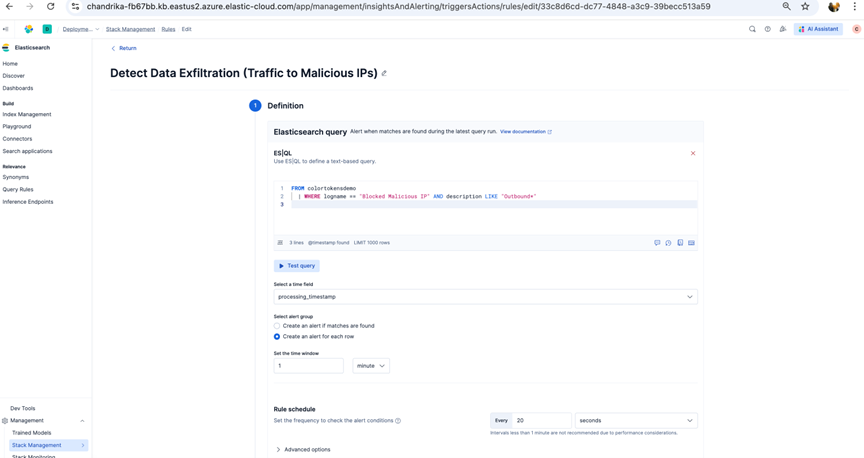Open the user account avatar C
Screen dimensions: 864x458
[856, 29]
